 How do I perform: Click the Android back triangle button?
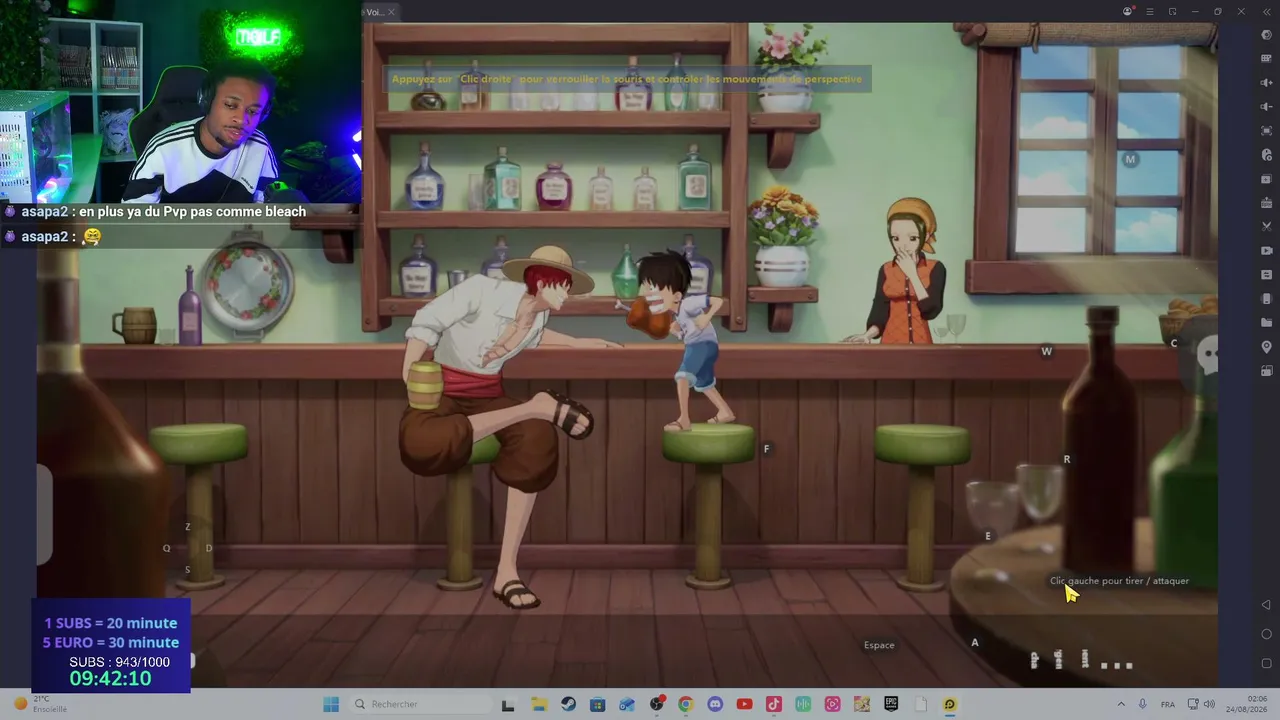(1266, 605)
